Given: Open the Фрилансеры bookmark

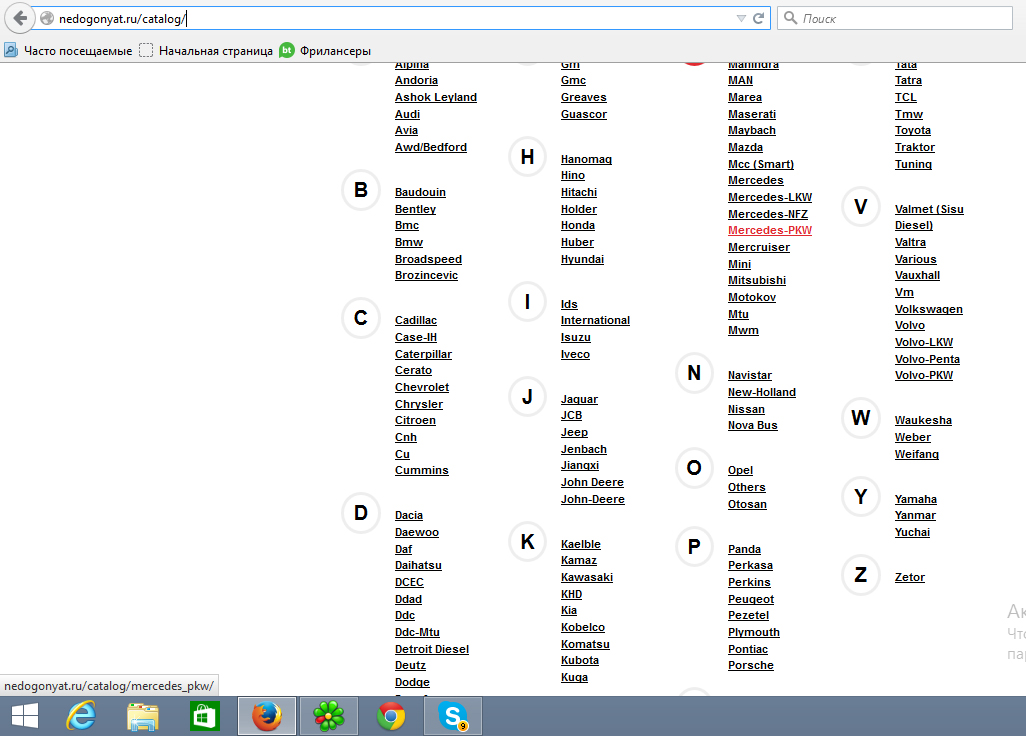Looking at the screenshot, I should [x=325, y=50].
